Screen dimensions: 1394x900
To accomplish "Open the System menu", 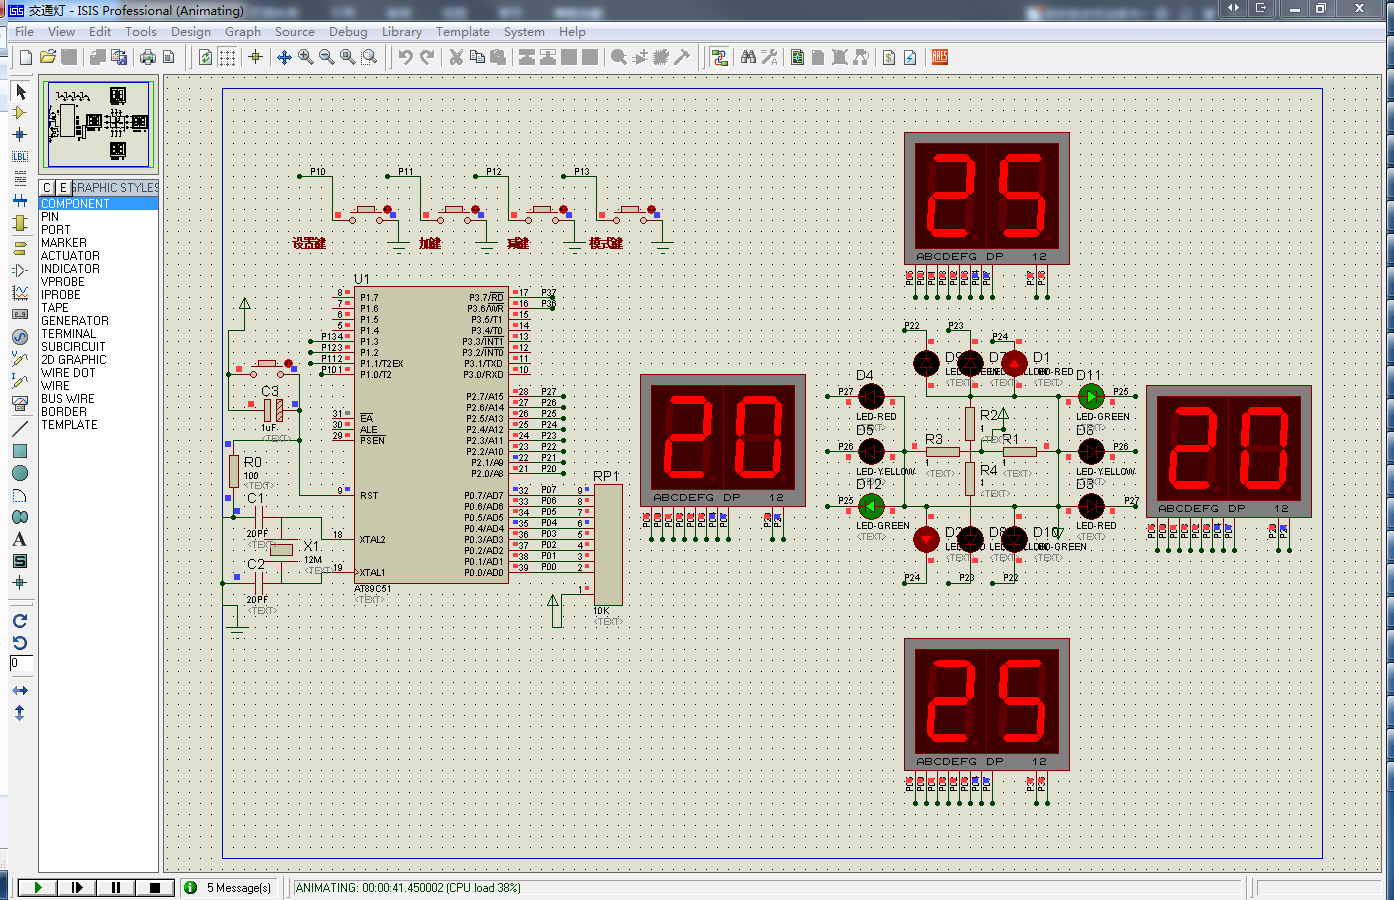I will point(524,32).
